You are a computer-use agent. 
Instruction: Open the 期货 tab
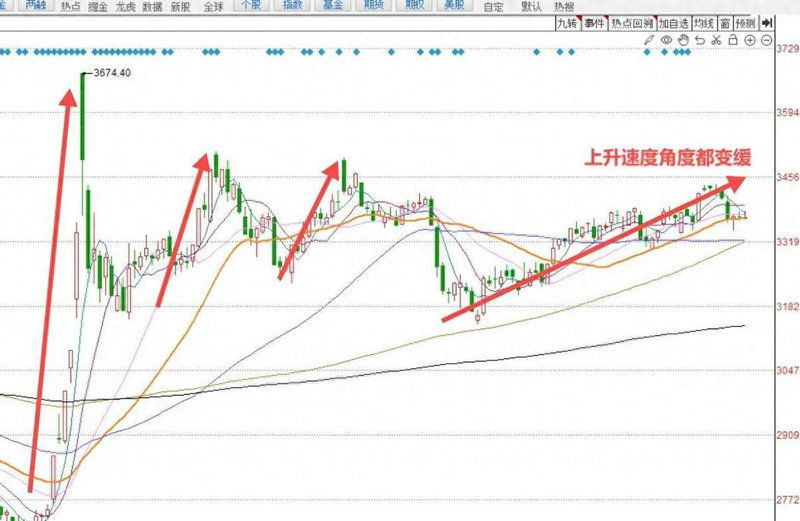[x=374, y=6]
